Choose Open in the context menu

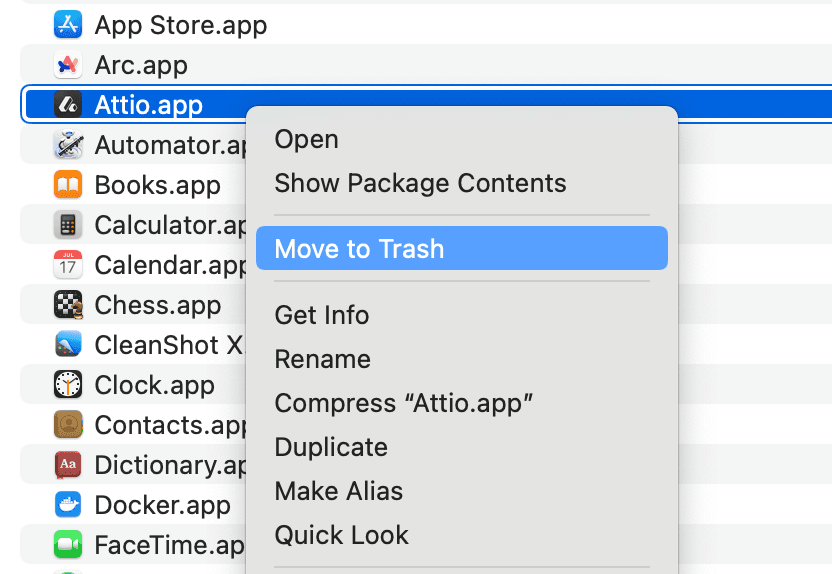click(x=306, y=140)
